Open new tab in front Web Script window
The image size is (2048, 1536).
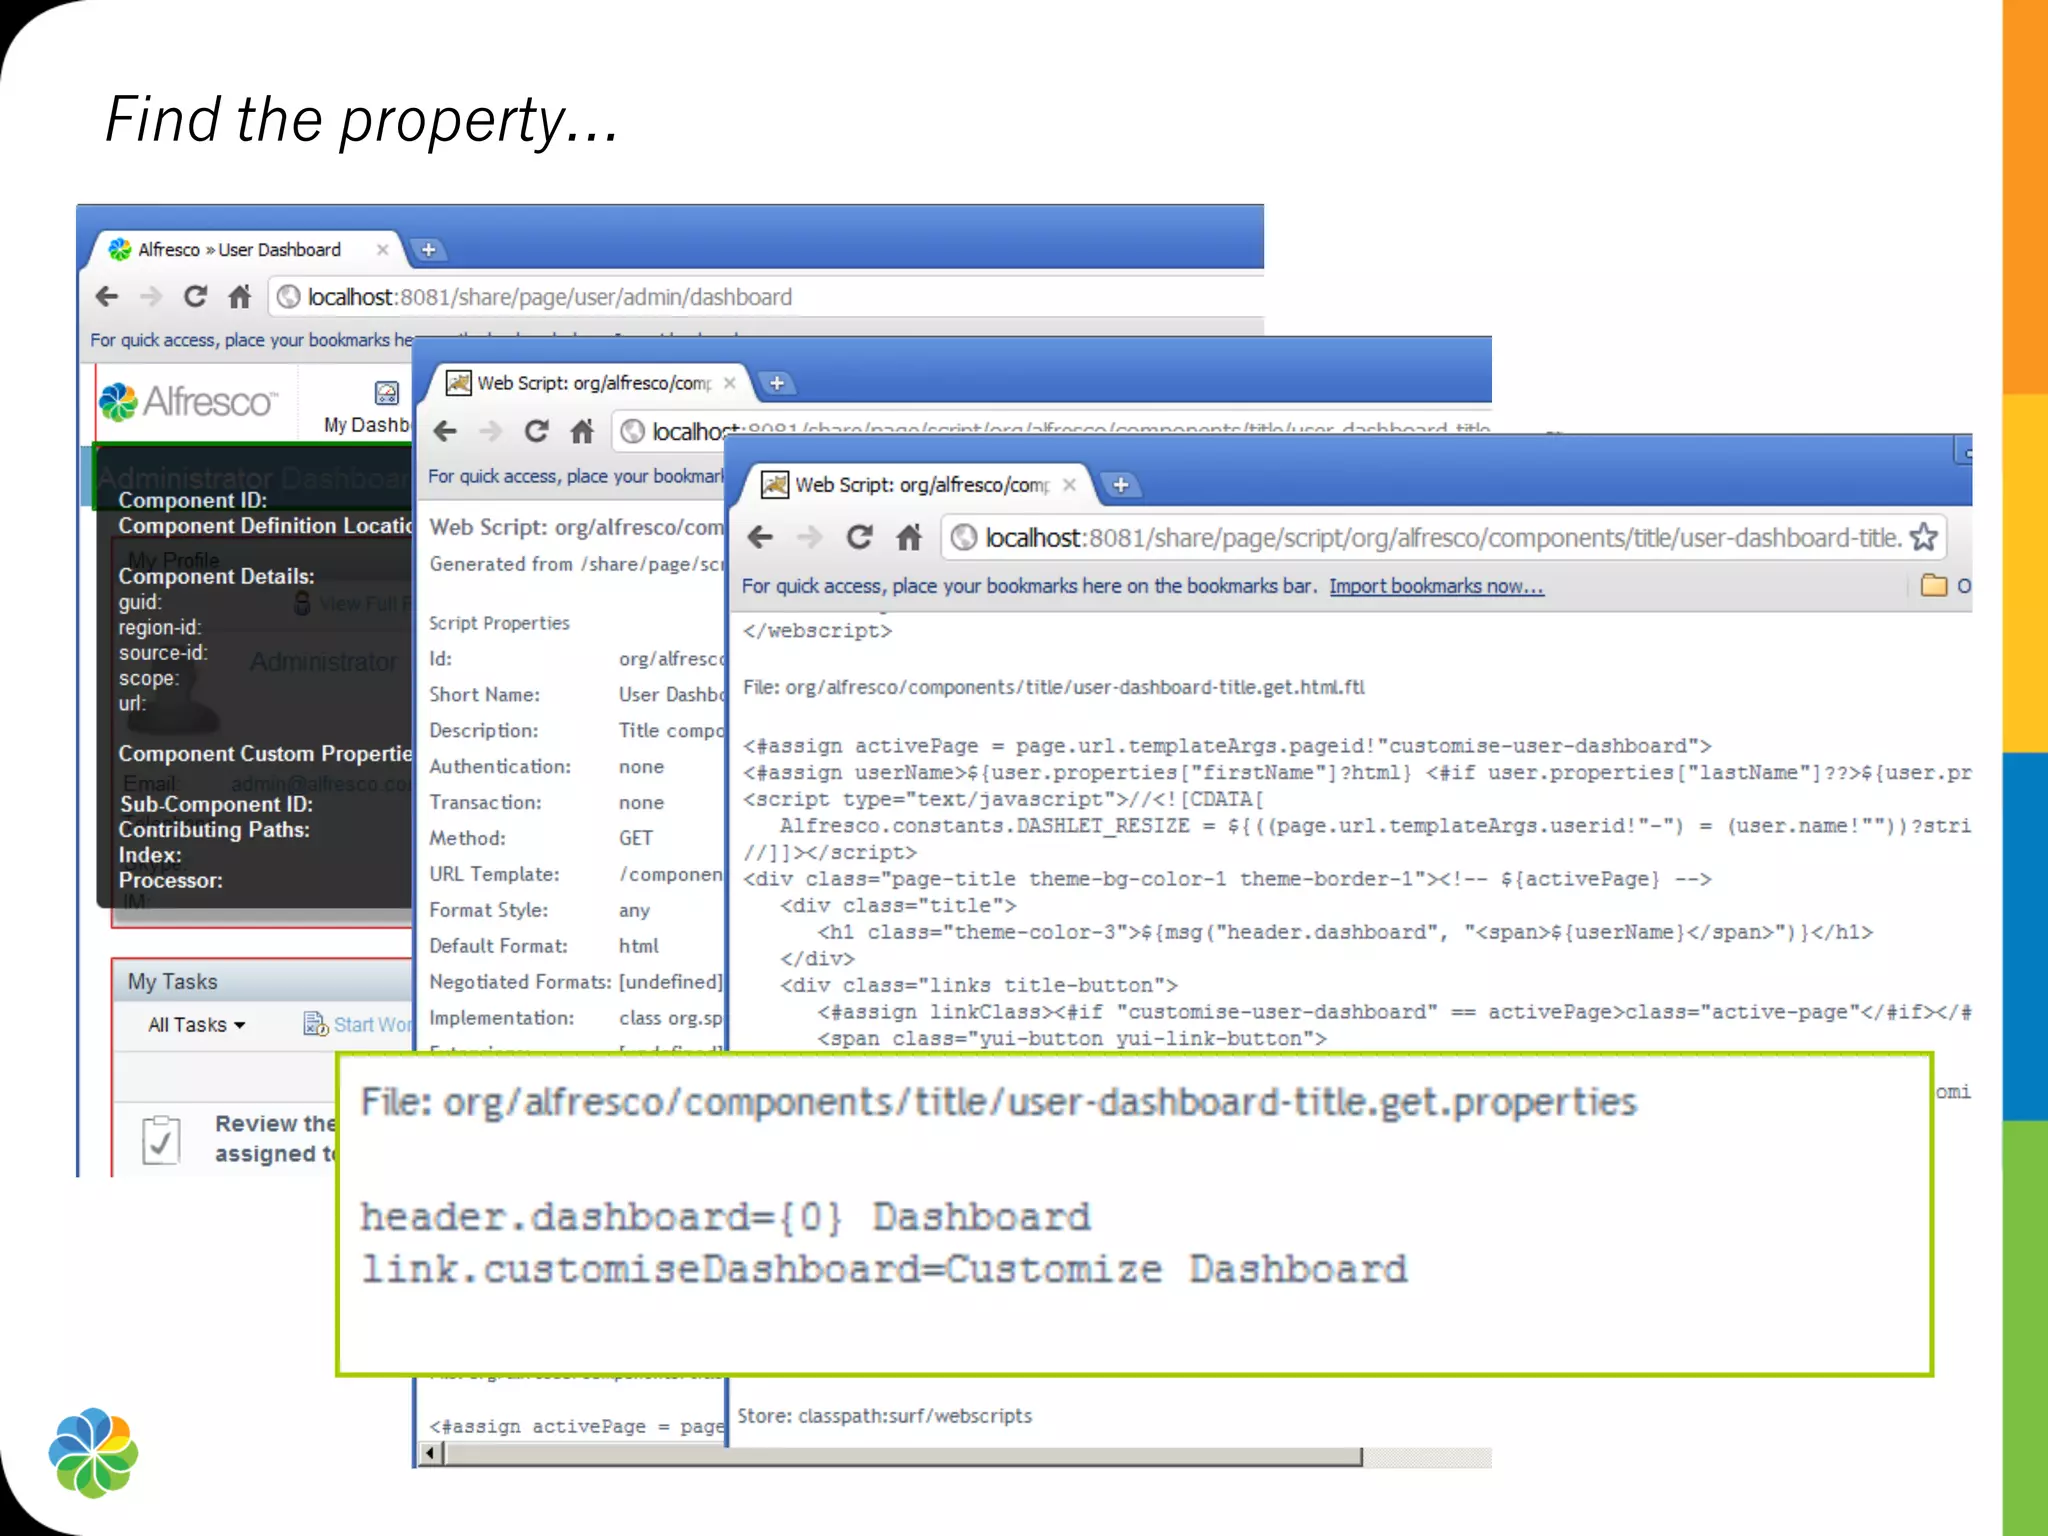(x=1120, y=485)
